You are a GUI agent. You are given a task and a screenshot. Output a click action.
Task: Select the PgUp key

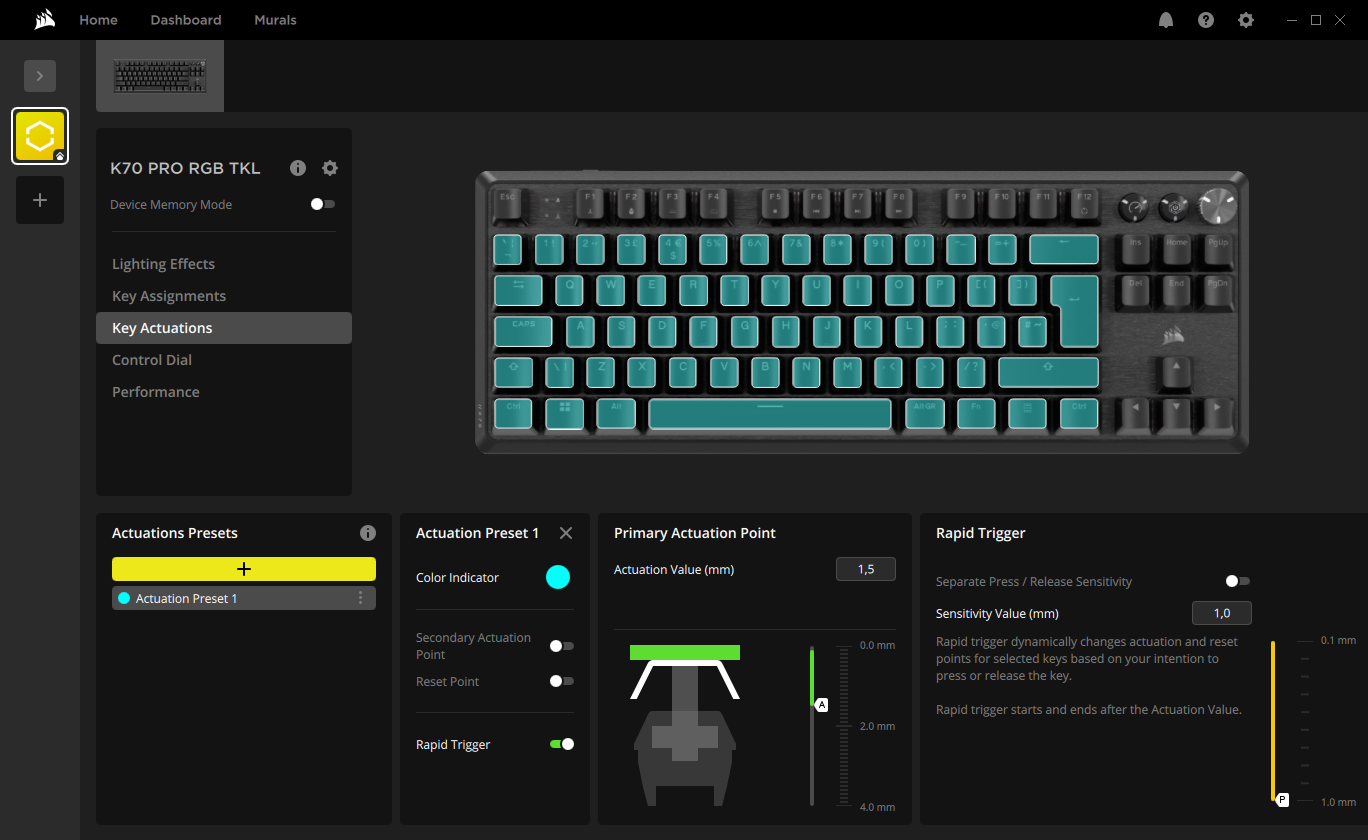coord(1217,250)
